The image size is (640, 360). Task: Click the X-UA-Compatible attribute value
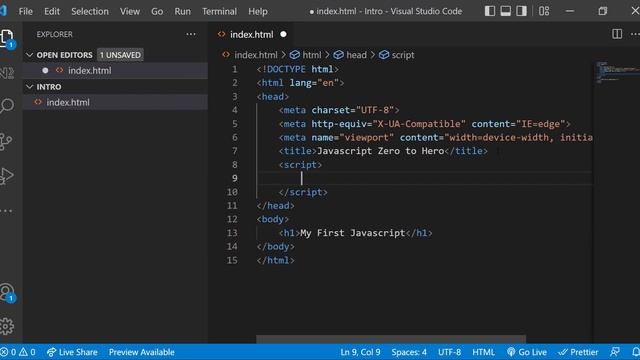click(x=419, y=124)
